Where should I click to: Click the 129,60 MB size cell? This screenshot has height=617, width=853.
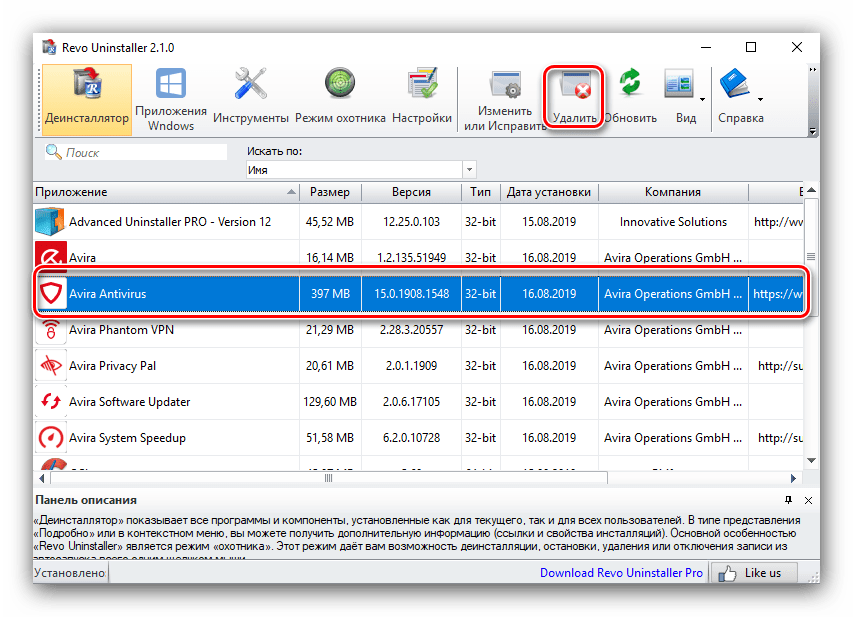(x=330, y=402)
